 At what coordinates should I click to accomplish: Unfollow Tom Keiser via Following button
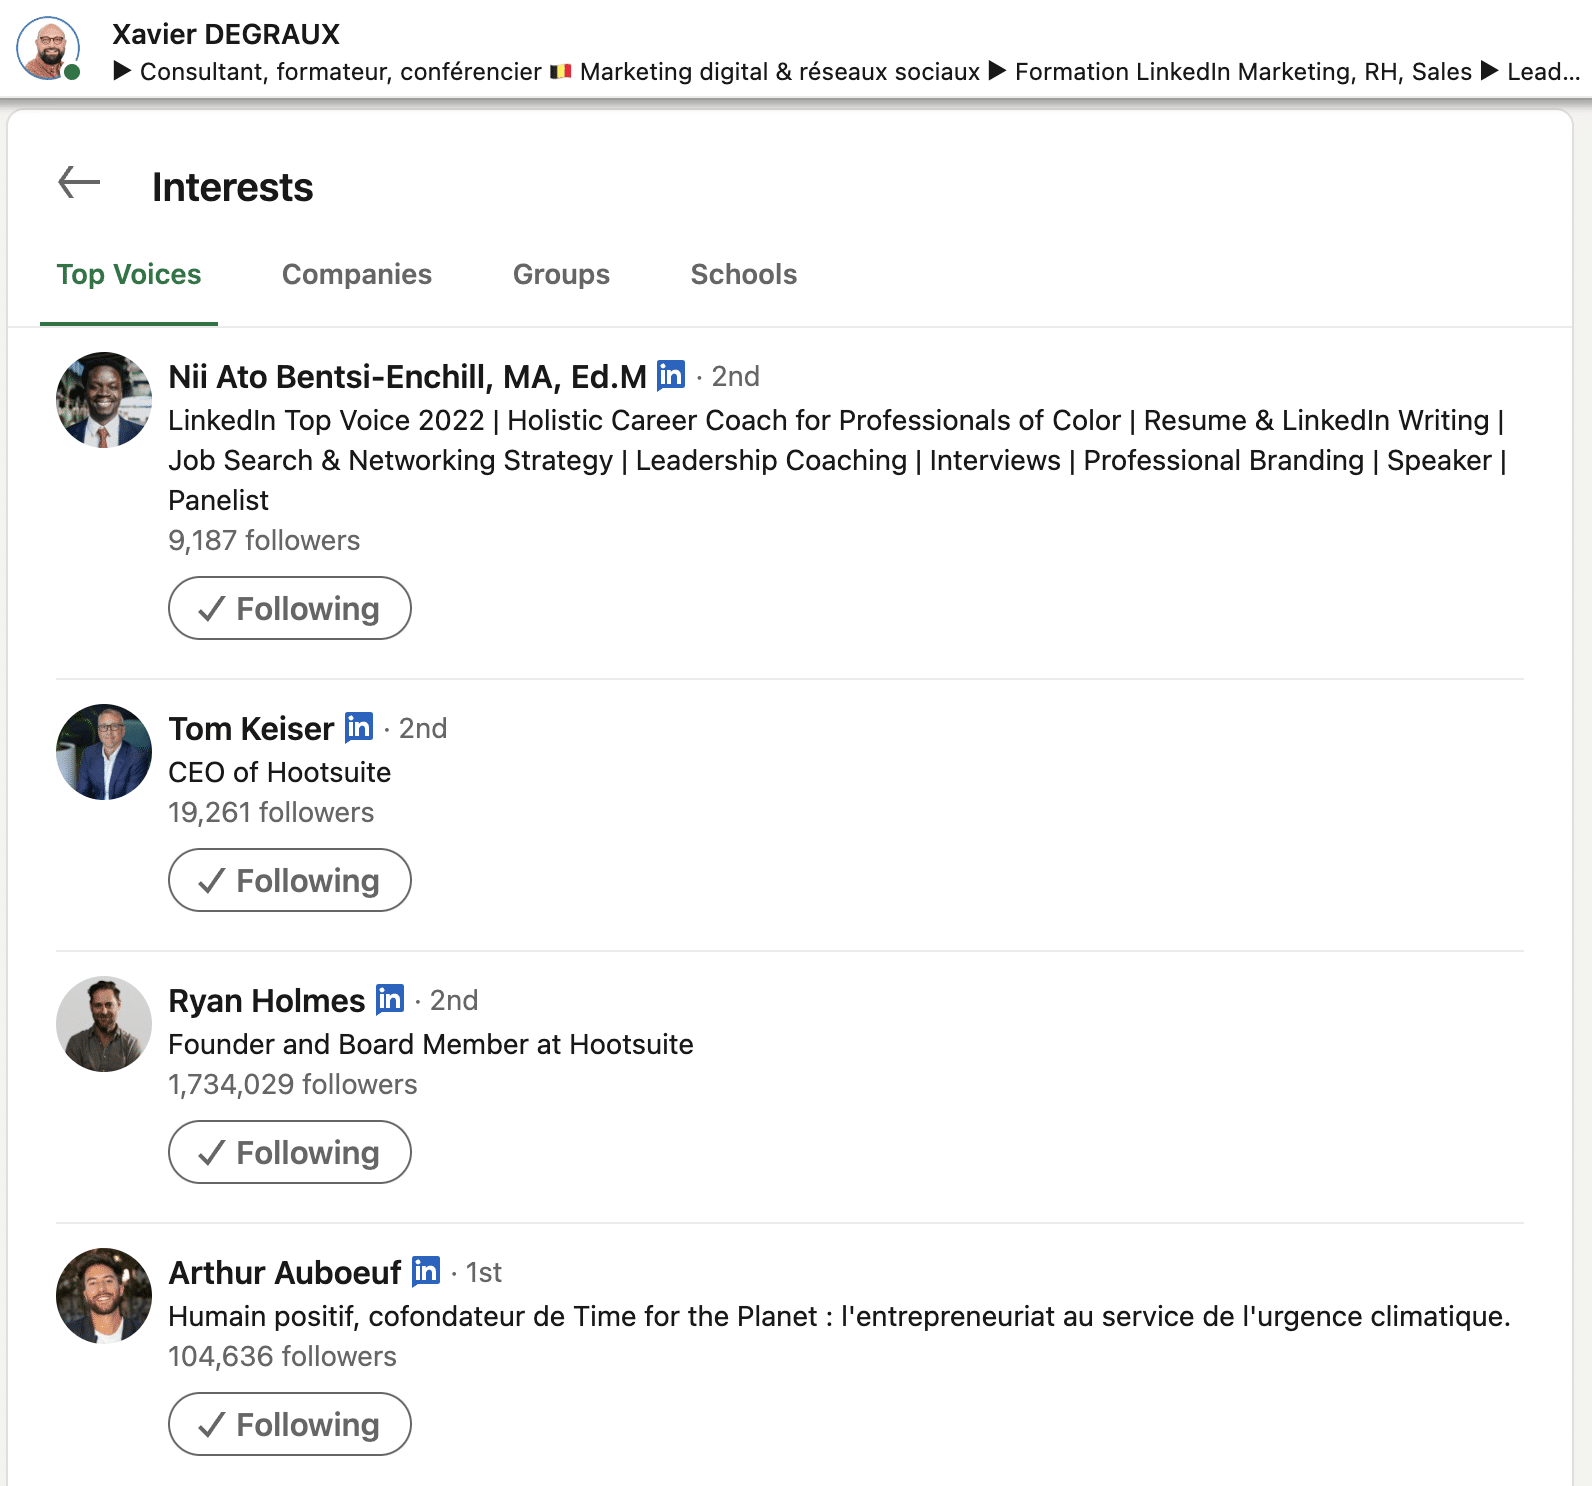pyautogui.click(x=290, y=880)
